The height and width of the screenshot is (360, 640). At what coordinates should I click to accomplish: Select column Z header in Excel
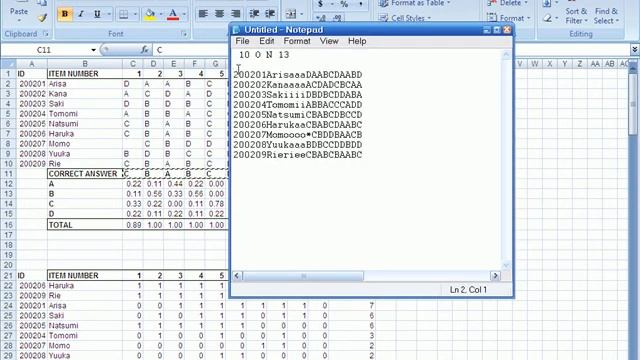click(x=579, y=64)
